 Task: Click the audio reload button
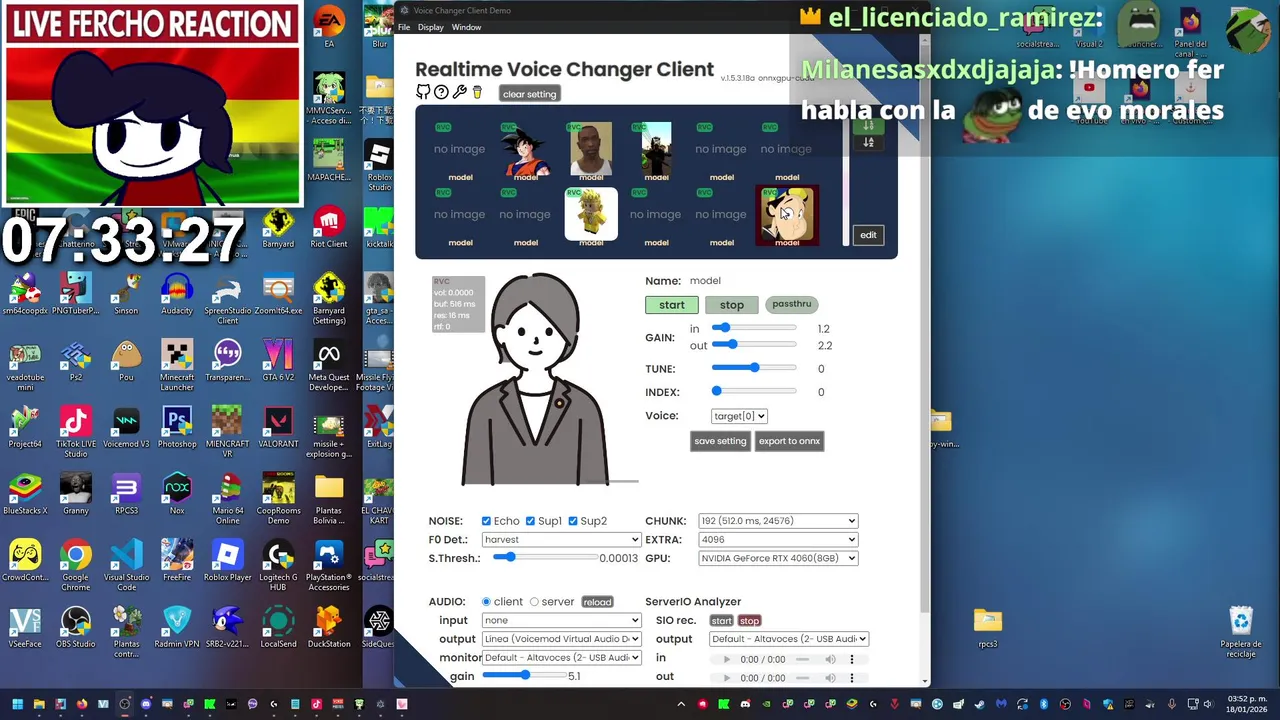(597, 602)
